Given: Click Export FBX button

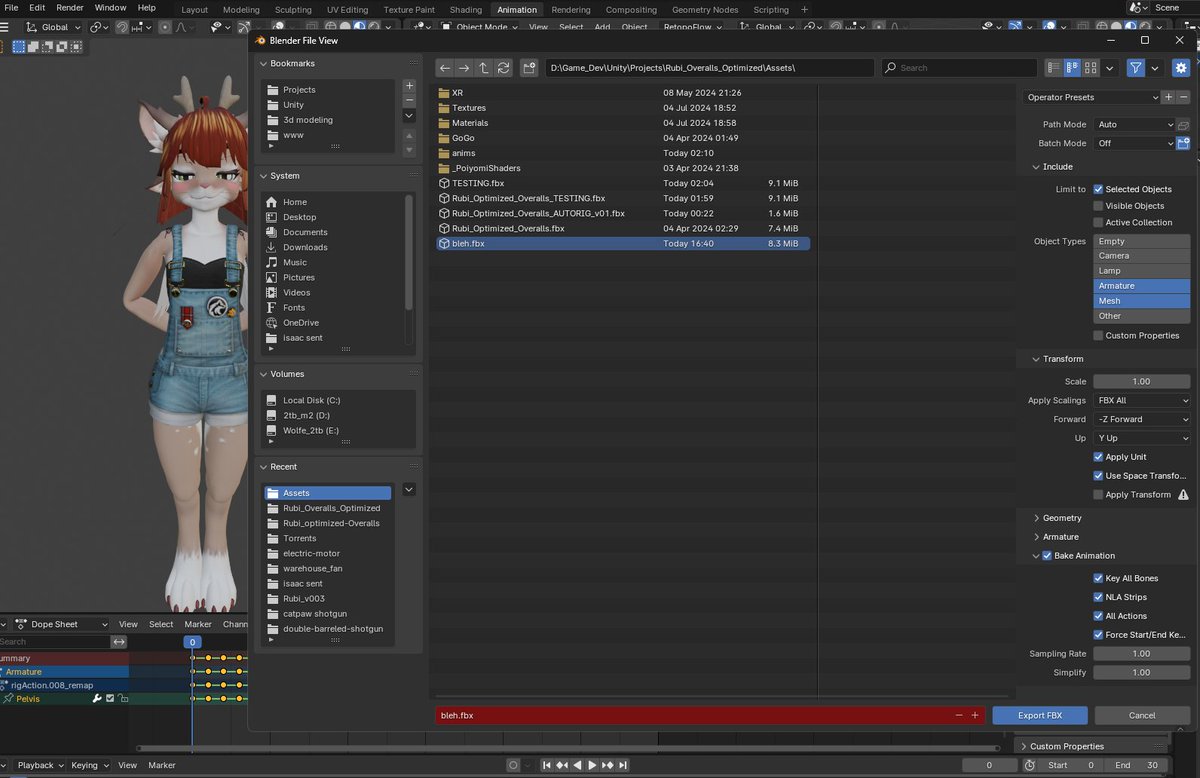Looking at the screenshot, I should [x=1040, y=716].
